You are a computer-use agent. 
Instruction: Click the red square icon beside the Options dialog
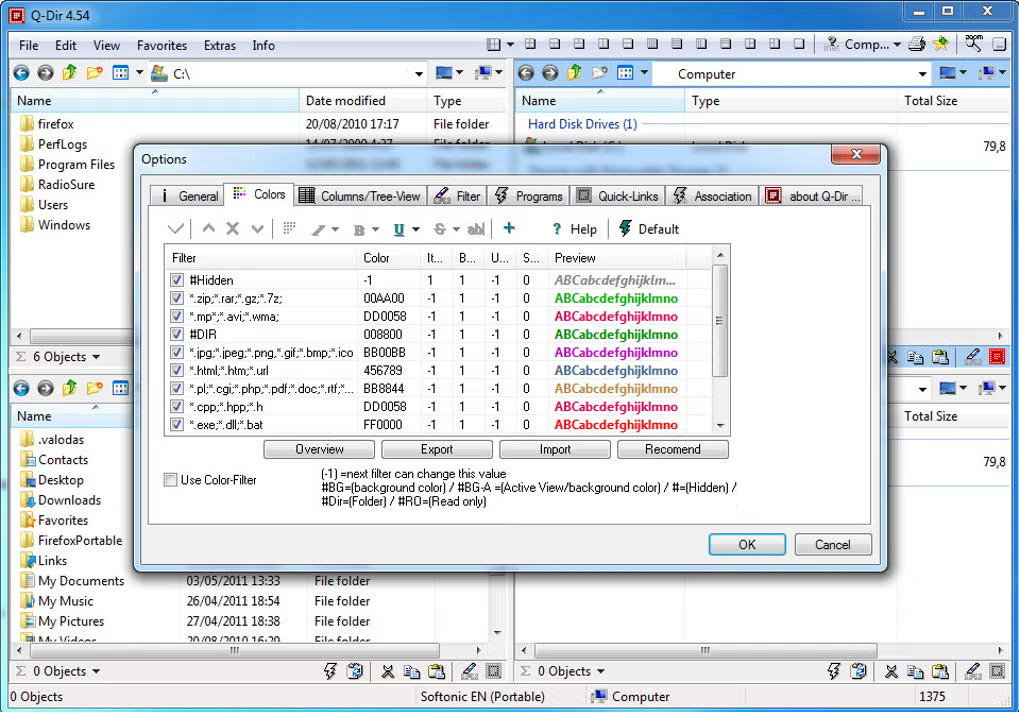(997, 356)
